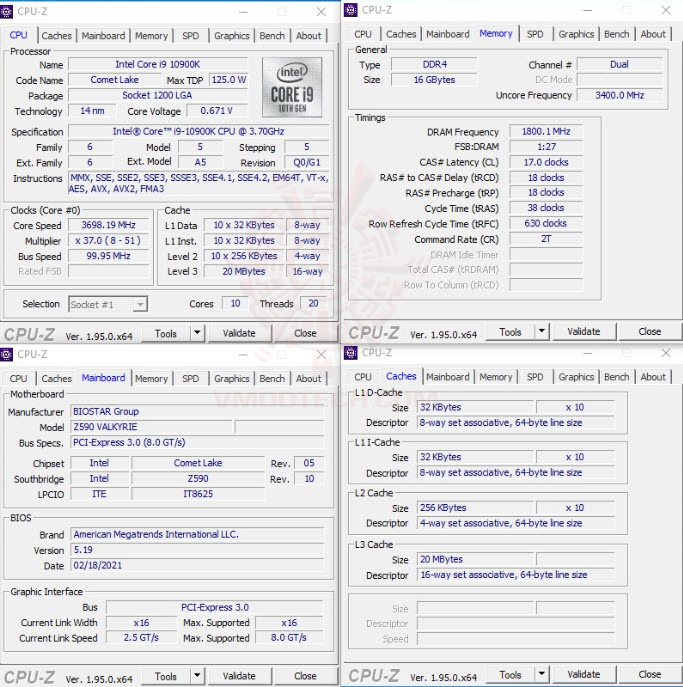
Task: Expand Tools dropdown arrow in Memory window
Action: pos(542,332)
